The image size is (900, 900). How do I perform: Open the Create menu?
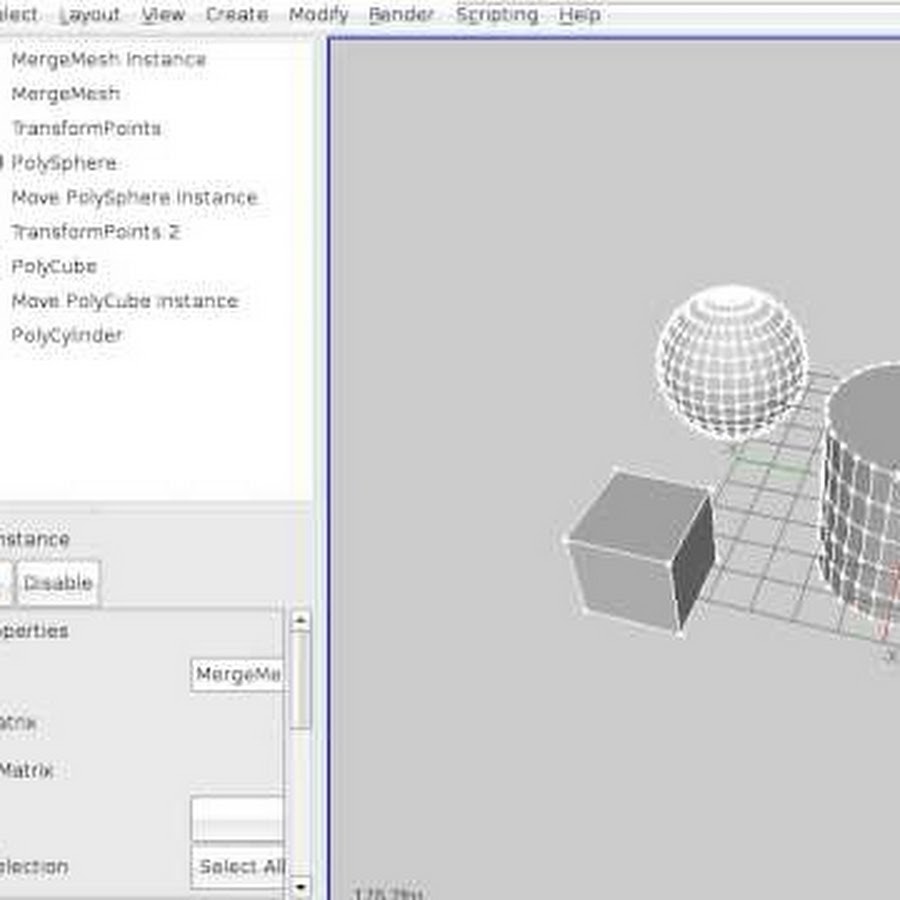tap(236, 15)
